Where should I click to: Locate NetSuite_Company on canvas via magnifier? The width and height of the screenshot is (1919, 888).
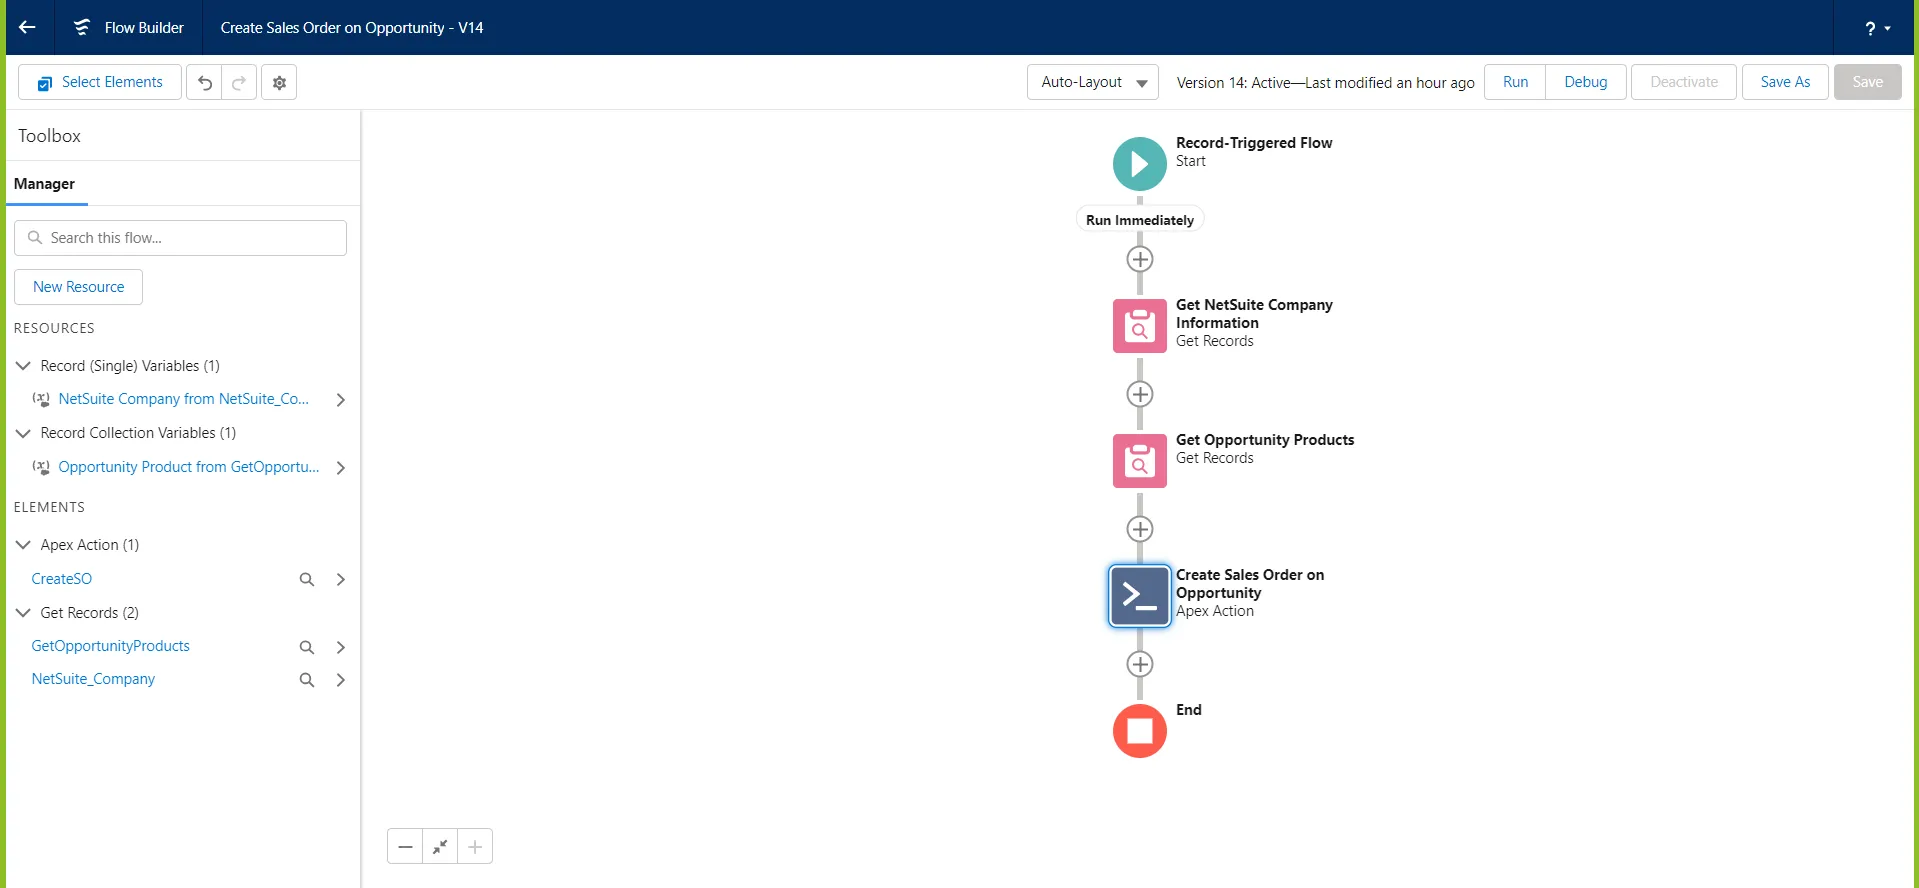coord(307,680)
